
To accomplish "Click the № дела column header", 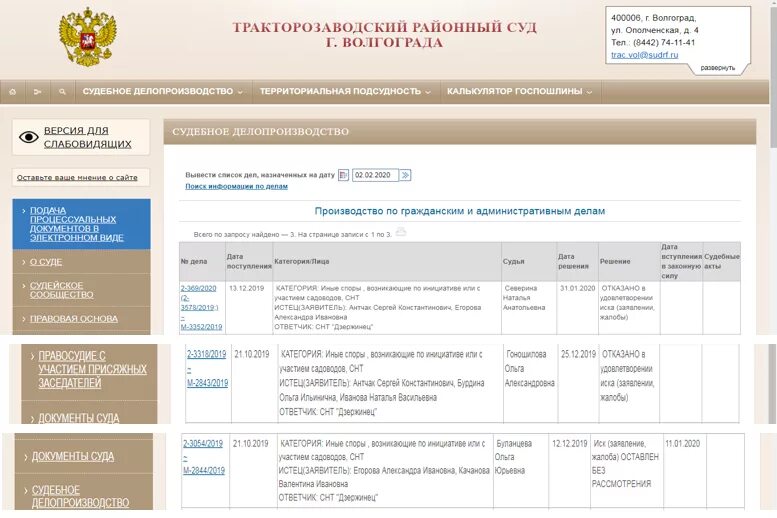I will coord(202,262).
